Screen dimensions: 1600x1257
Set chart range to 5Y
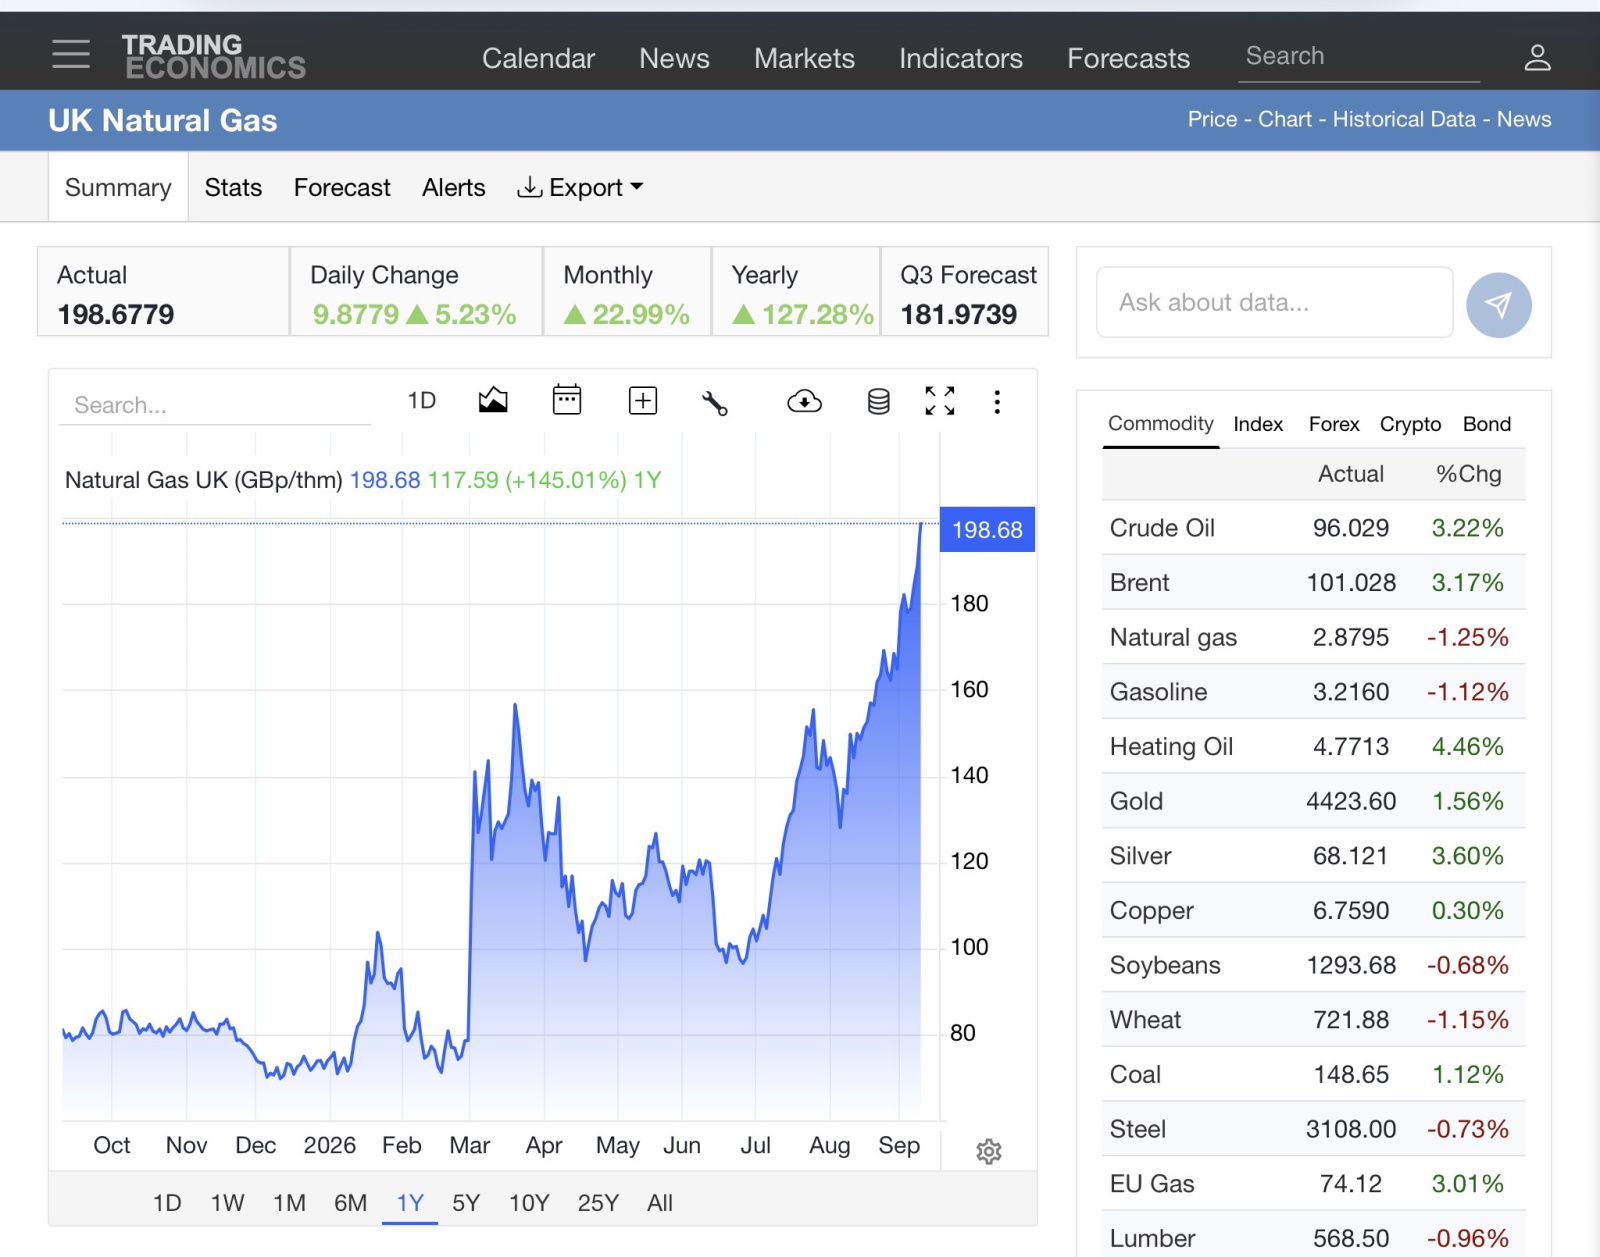tap(466, 1203)
